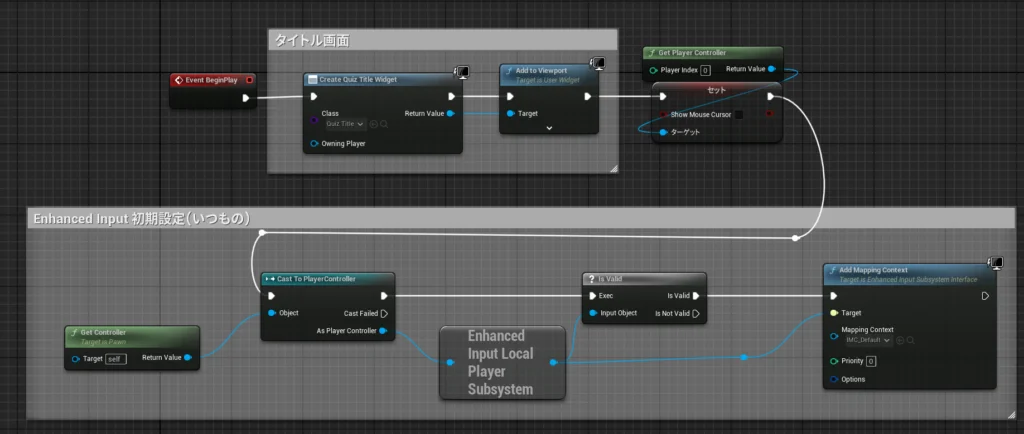Click the Is Not Valid execution pin
Viewport: 1024px width, 434px height.
[x=696, y=313]
